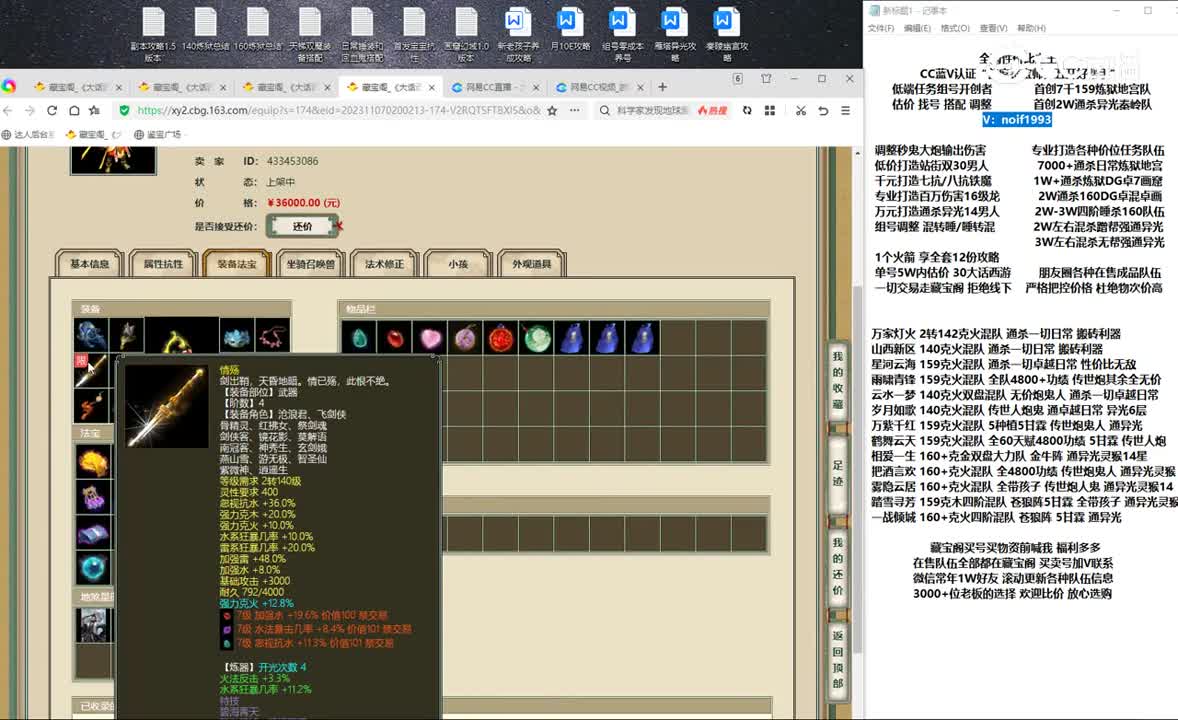Viewport: 1178px width, 720px height.
Task: Click the 地煞星 character thumbnail in the left panel
Action: [93, 624]
